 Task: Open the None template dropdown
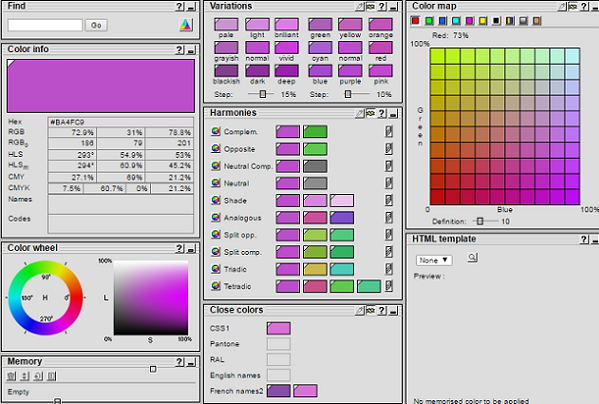[x=434, y=260]
